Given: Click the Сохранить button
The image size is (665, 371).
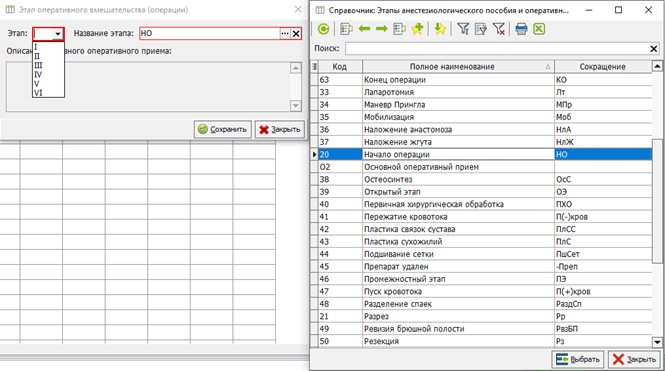Looking at the screenshot, I should point(223,129).
